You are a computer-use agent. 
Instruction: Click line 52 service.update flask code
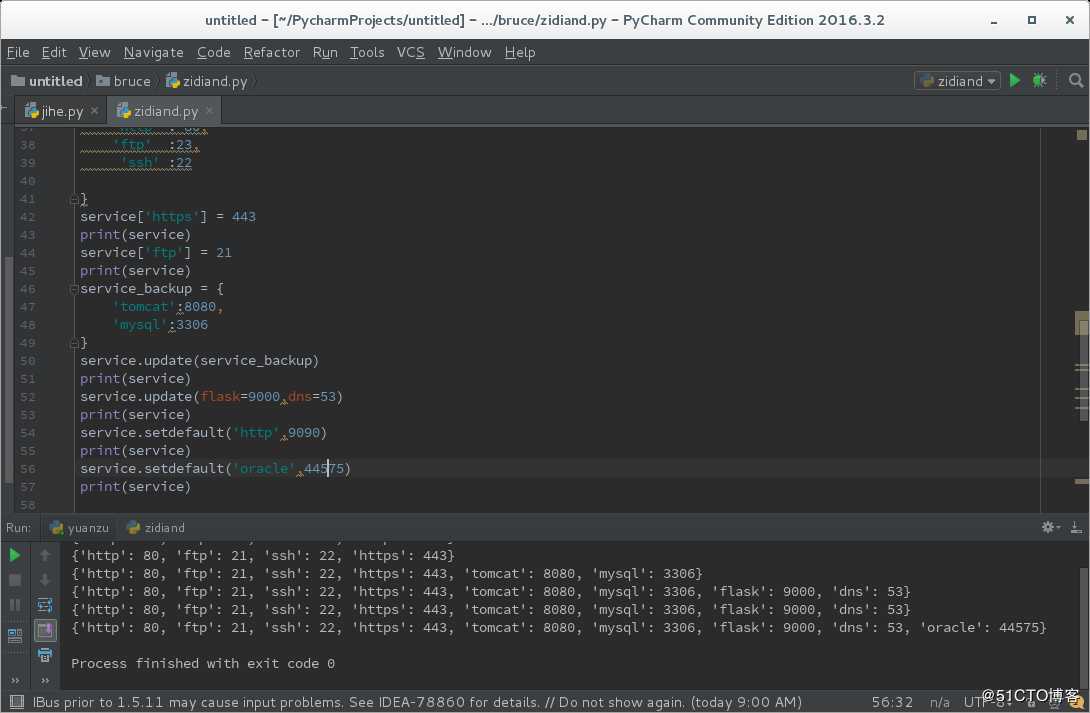click(211, 397)
